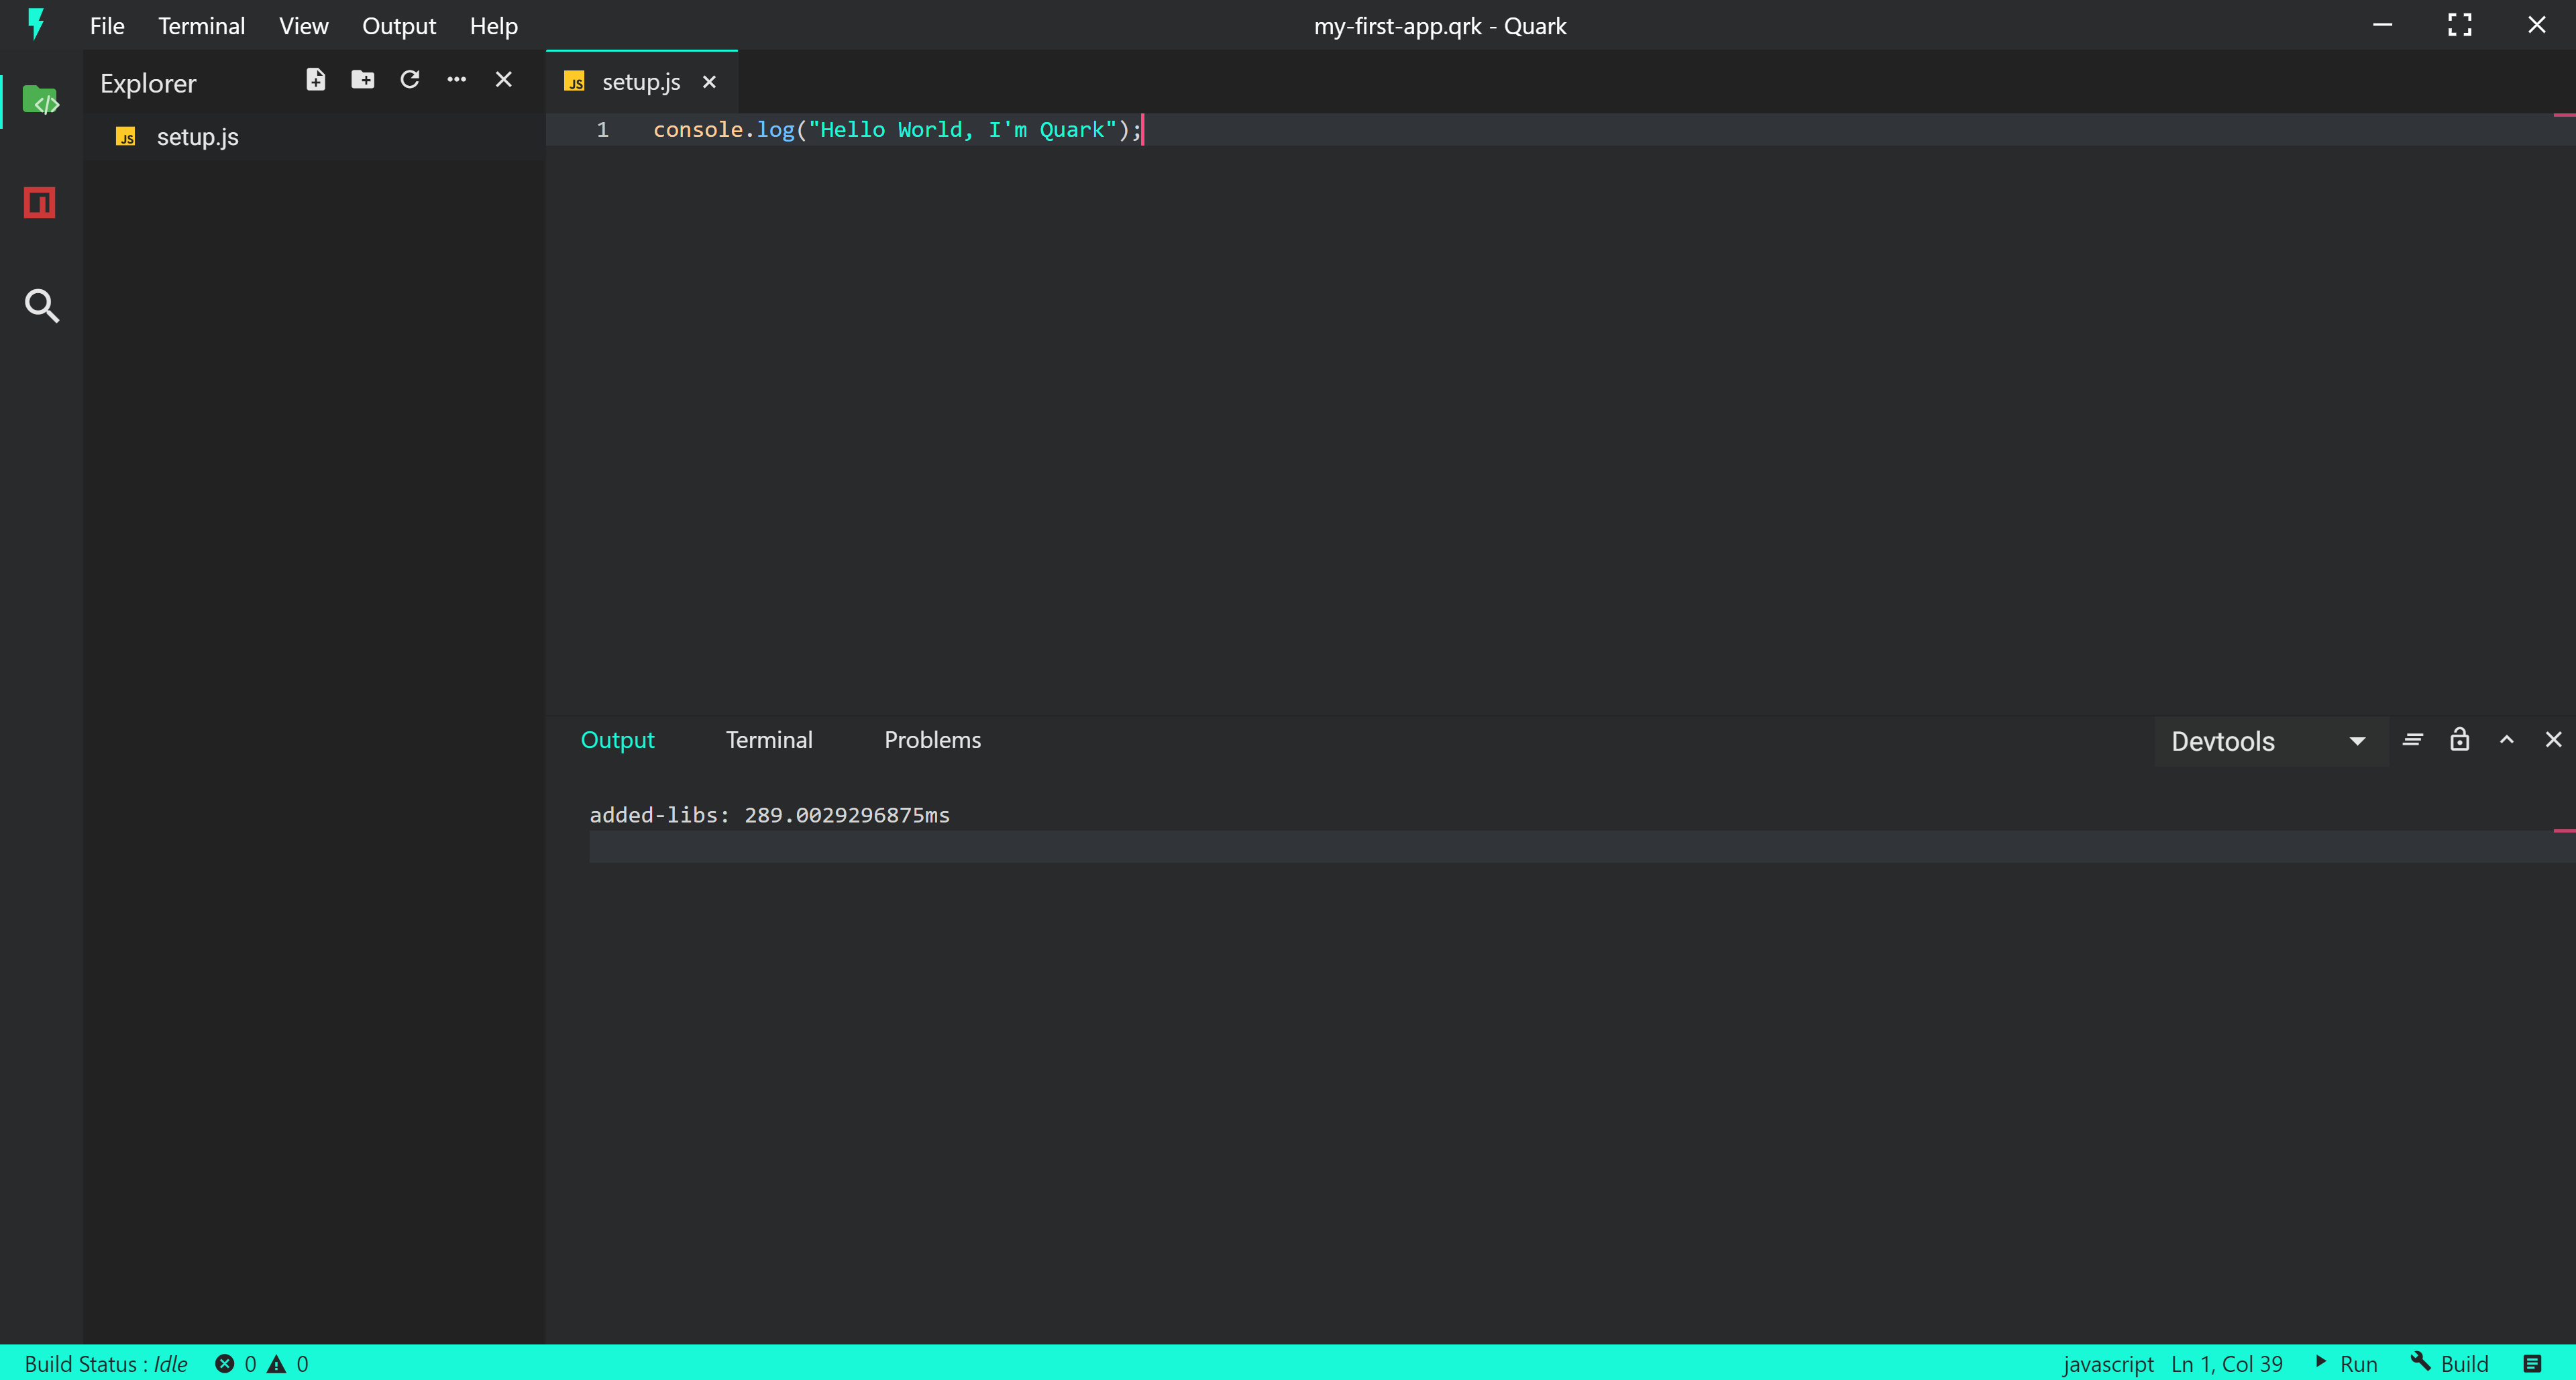Close the setup.js editor tab

tap(709, 82)
